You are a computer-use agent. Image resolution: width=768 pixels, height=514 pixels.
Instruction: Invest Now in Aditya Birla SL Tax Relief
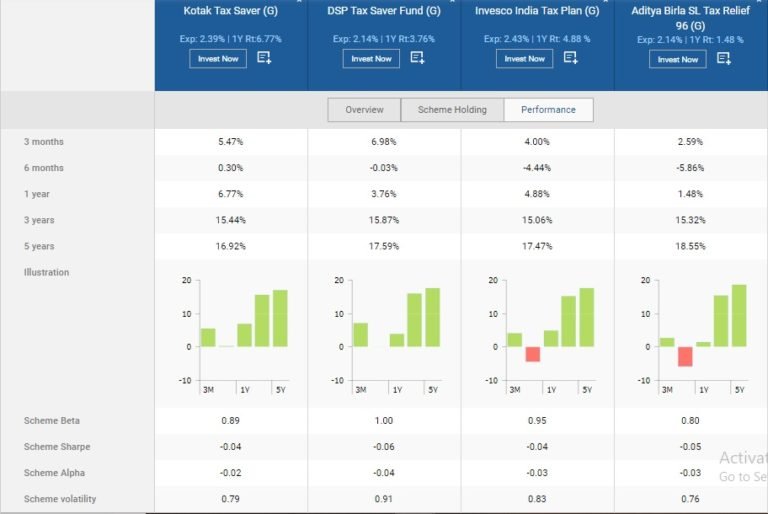click(678, 60)
